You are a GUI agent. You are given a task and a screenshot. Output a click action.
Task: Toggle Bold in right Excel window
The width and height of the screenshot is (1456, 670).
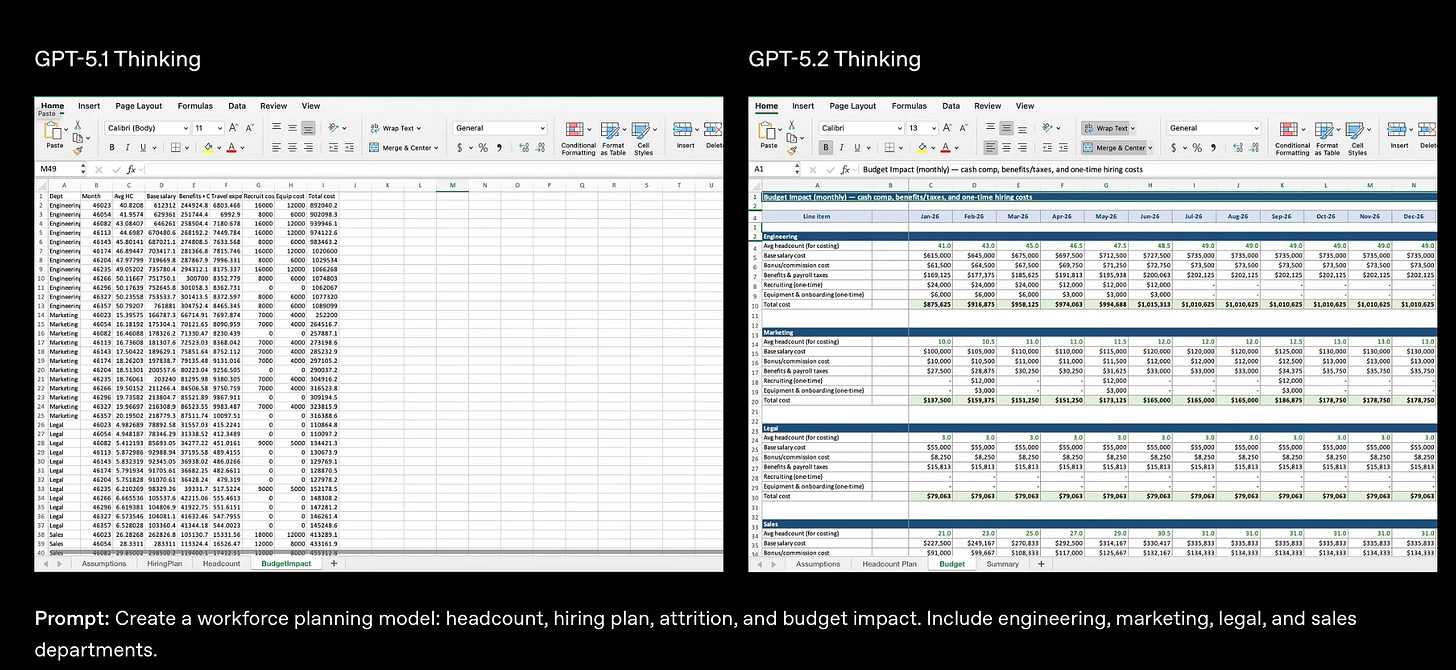coord(826,148)
